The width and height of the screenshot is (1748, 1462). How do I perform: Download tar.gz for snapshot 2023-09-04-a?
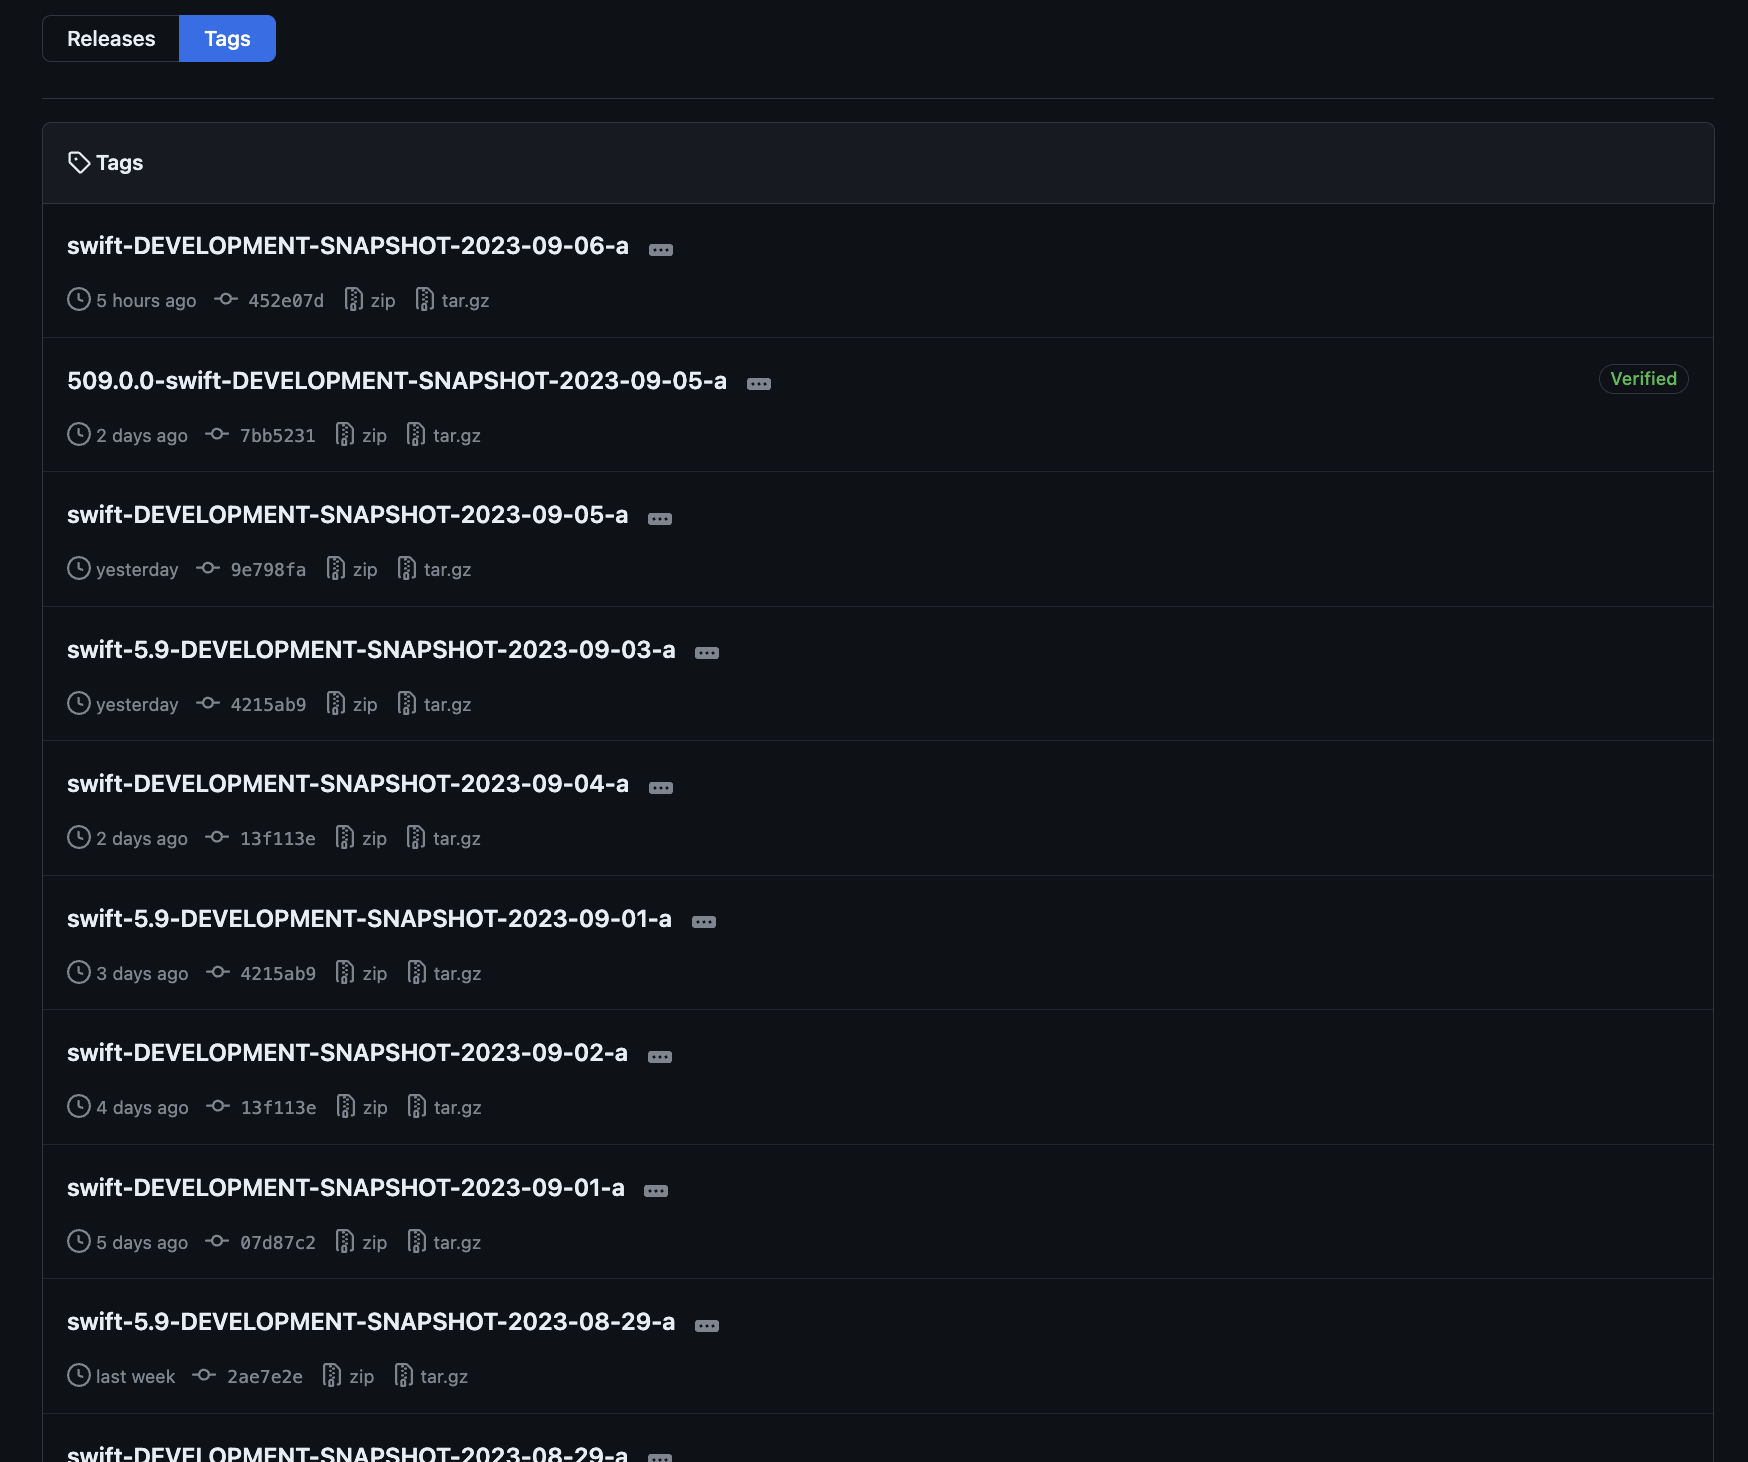[443, 838]
